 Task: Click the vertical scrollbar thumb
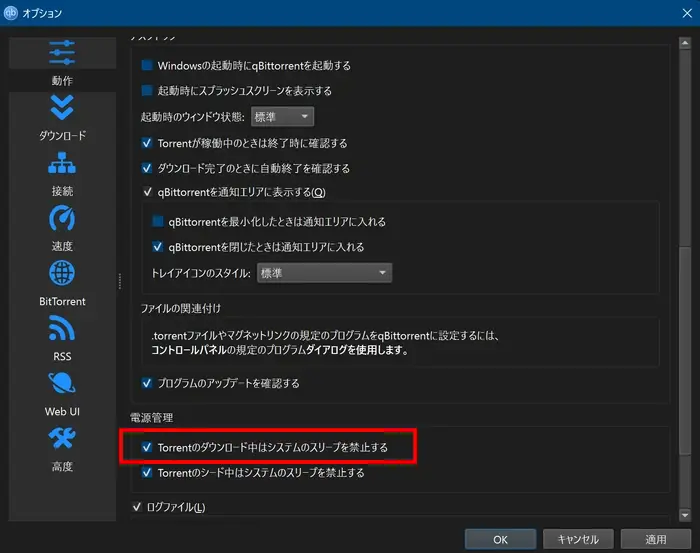pos(685,350)
